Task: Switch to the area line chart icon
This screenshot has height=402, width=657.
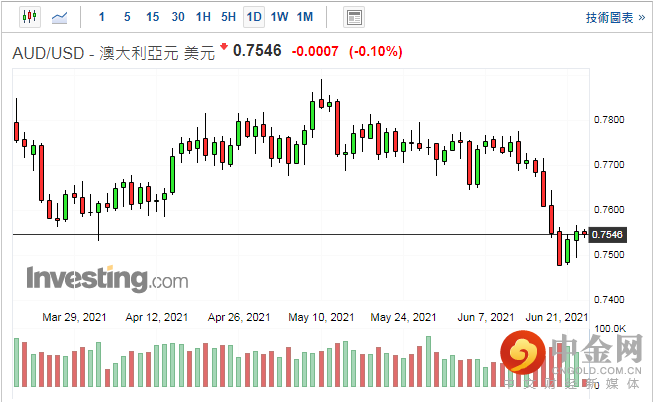Action: [x=59, y=17]
